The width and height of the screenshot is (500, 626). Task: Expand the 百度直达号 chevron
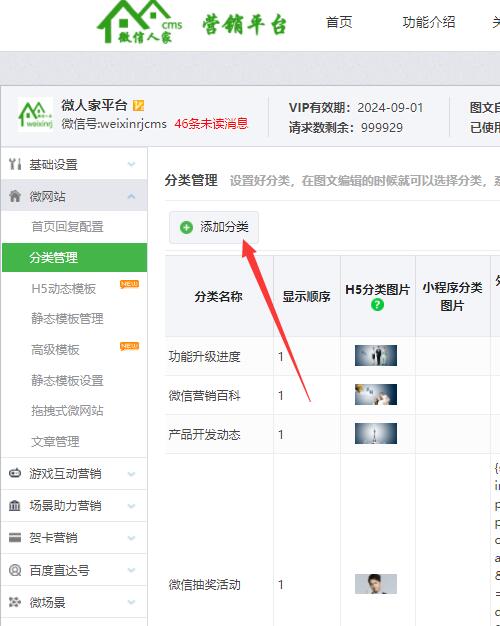pyautogui.click(x=131, y=570)
